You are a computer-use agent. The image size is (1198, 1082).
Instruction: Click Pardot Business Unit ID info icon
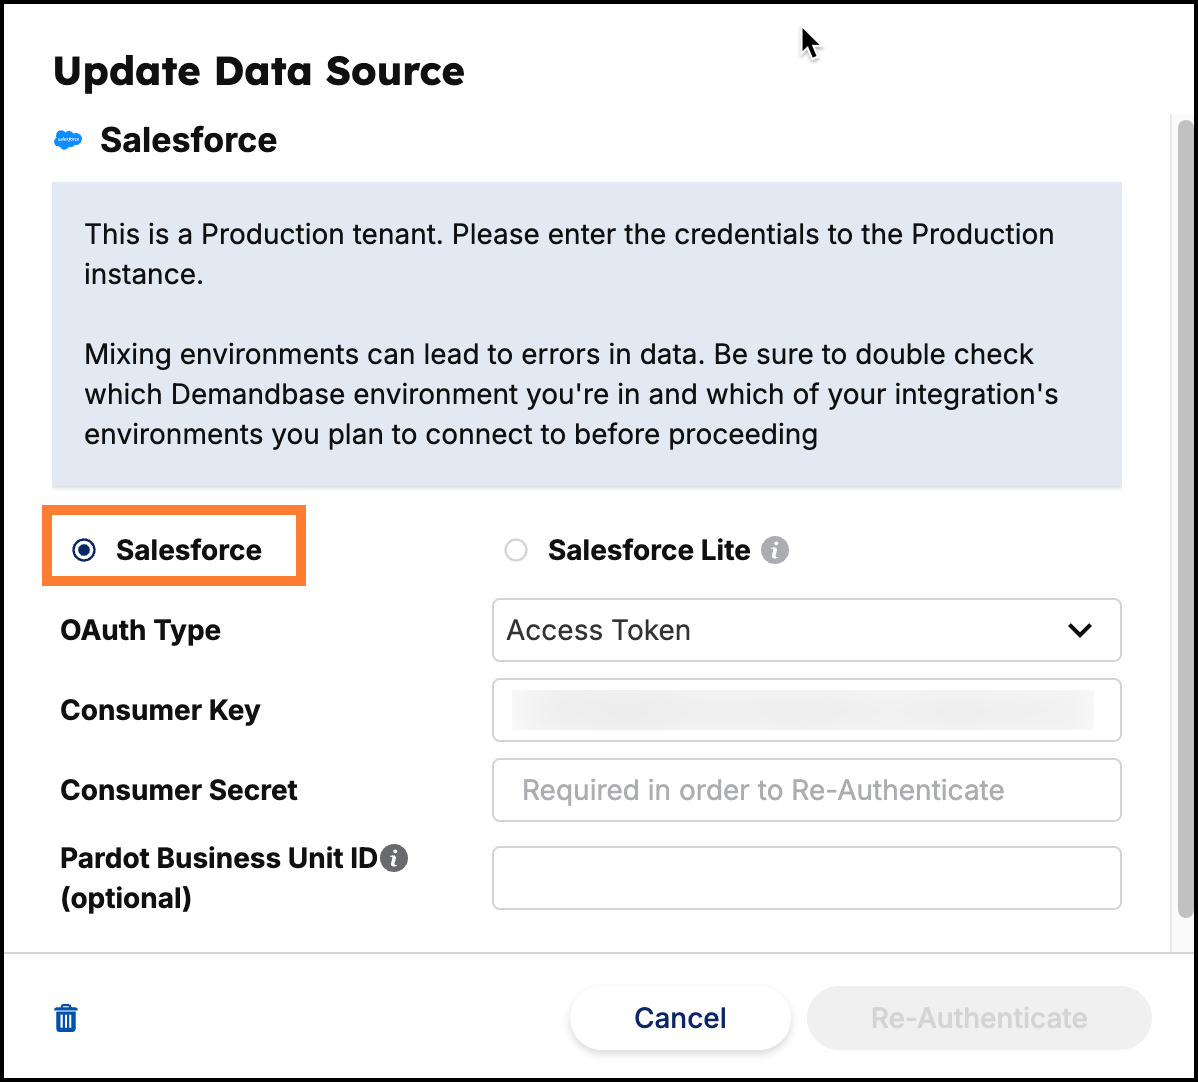[394, 858]
